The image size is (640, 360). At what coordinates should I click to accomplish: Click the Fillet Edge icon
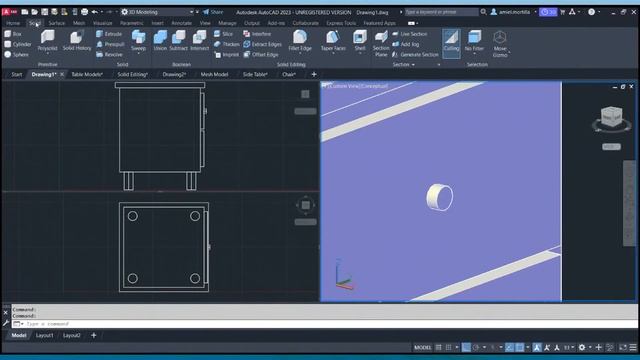300,37
